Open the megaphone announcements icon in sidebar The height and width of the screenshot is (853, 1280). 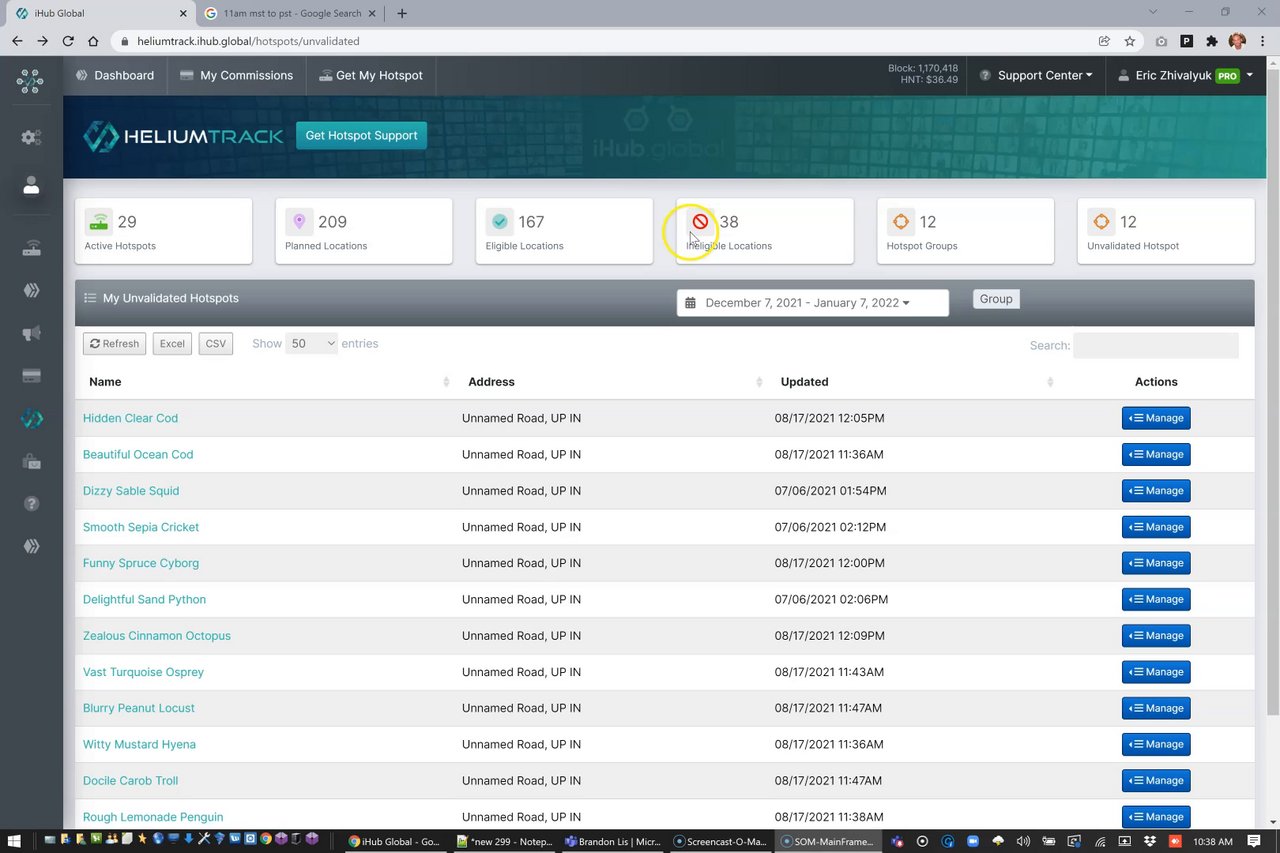click(31, 333)
